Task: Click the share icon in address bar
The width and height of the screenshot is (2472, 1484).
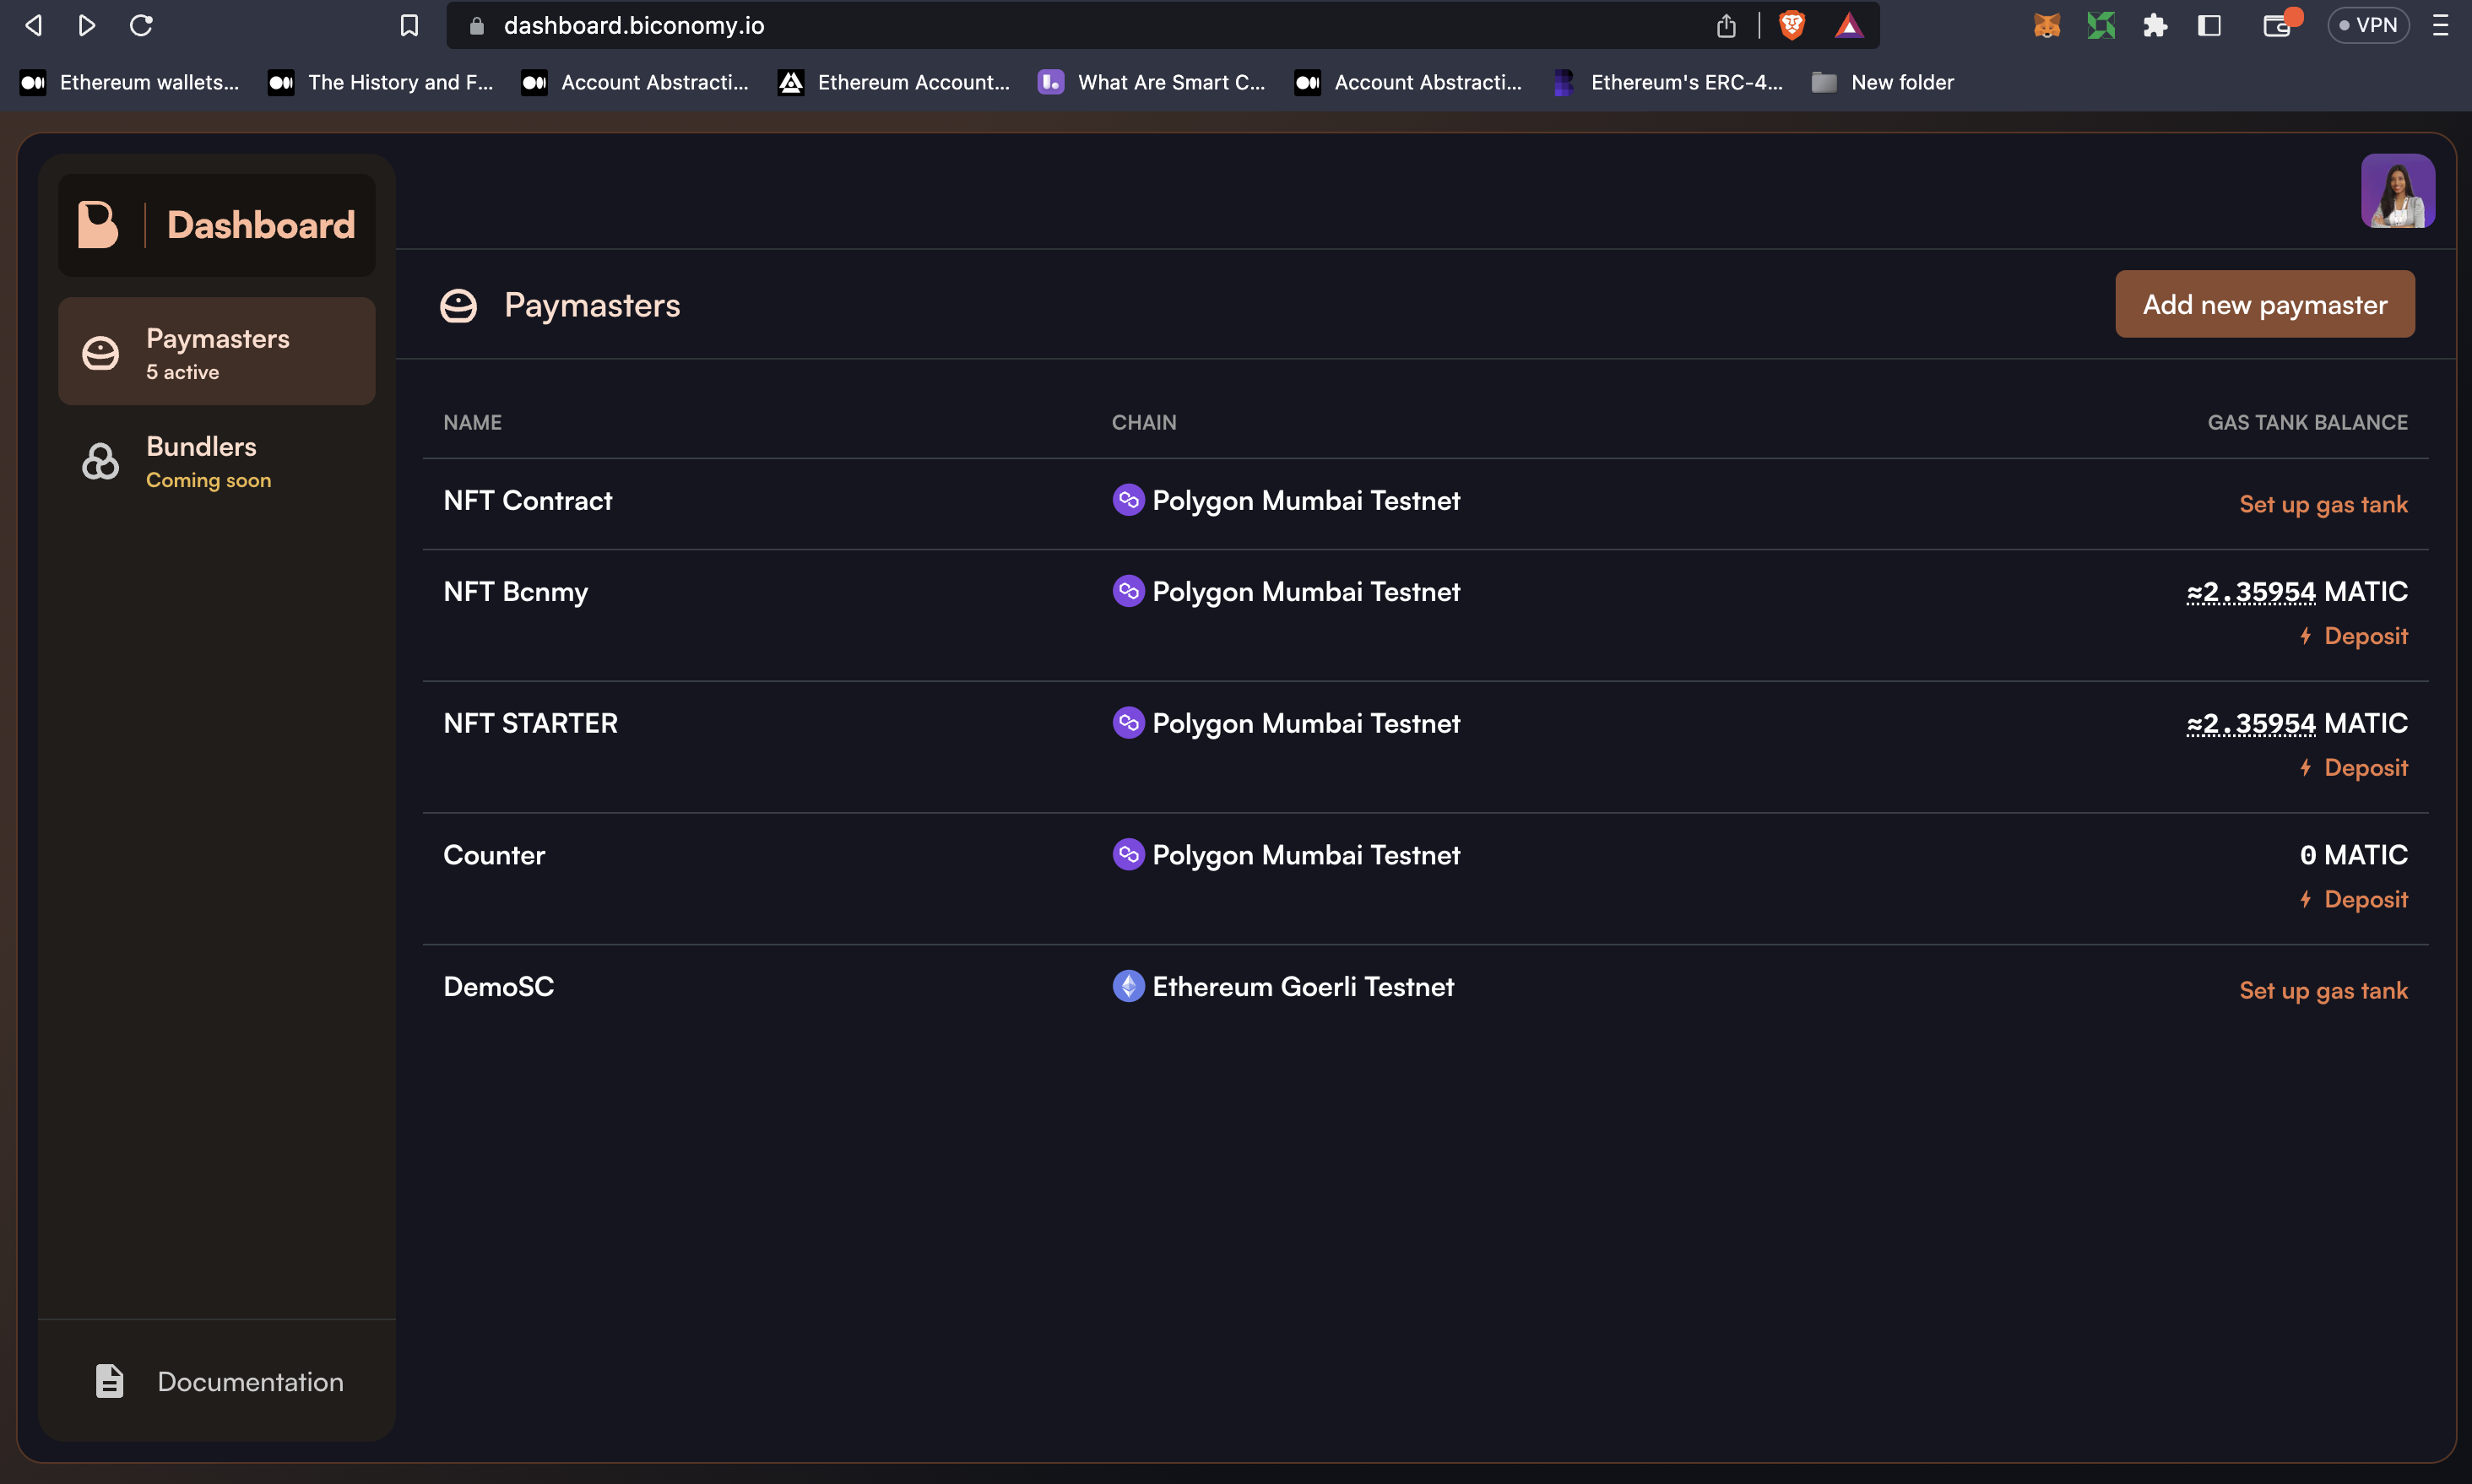Action: click(x=1726, y=26)
